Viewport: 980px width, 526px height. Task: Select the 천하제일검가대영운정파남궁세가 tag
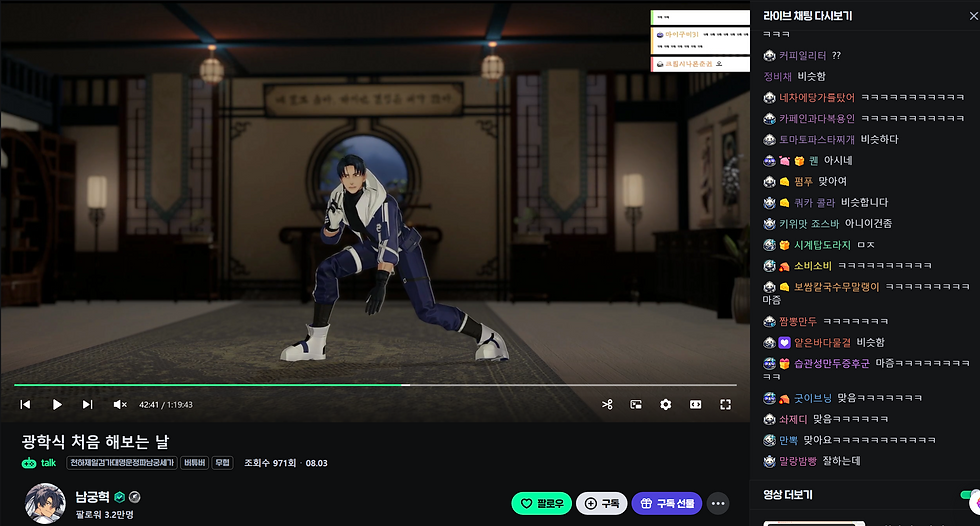tap(122, 463)
